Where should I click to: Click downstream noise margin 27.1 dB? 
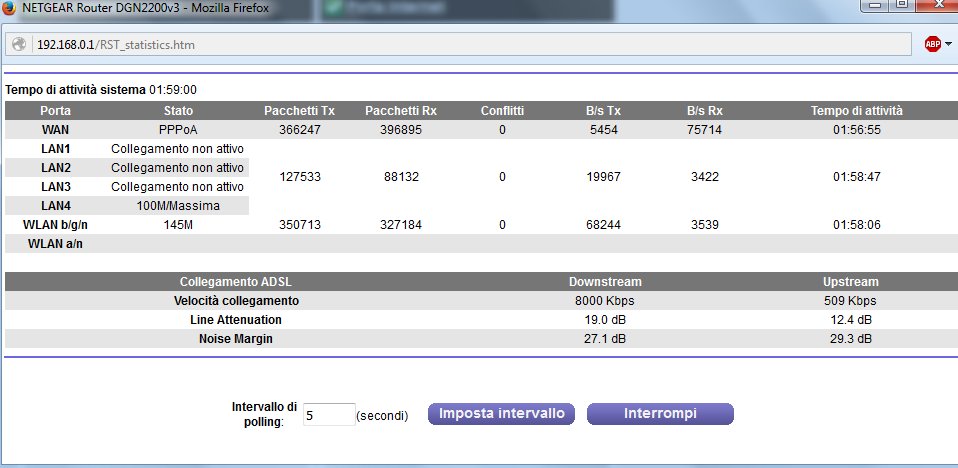tap(605, 338)
